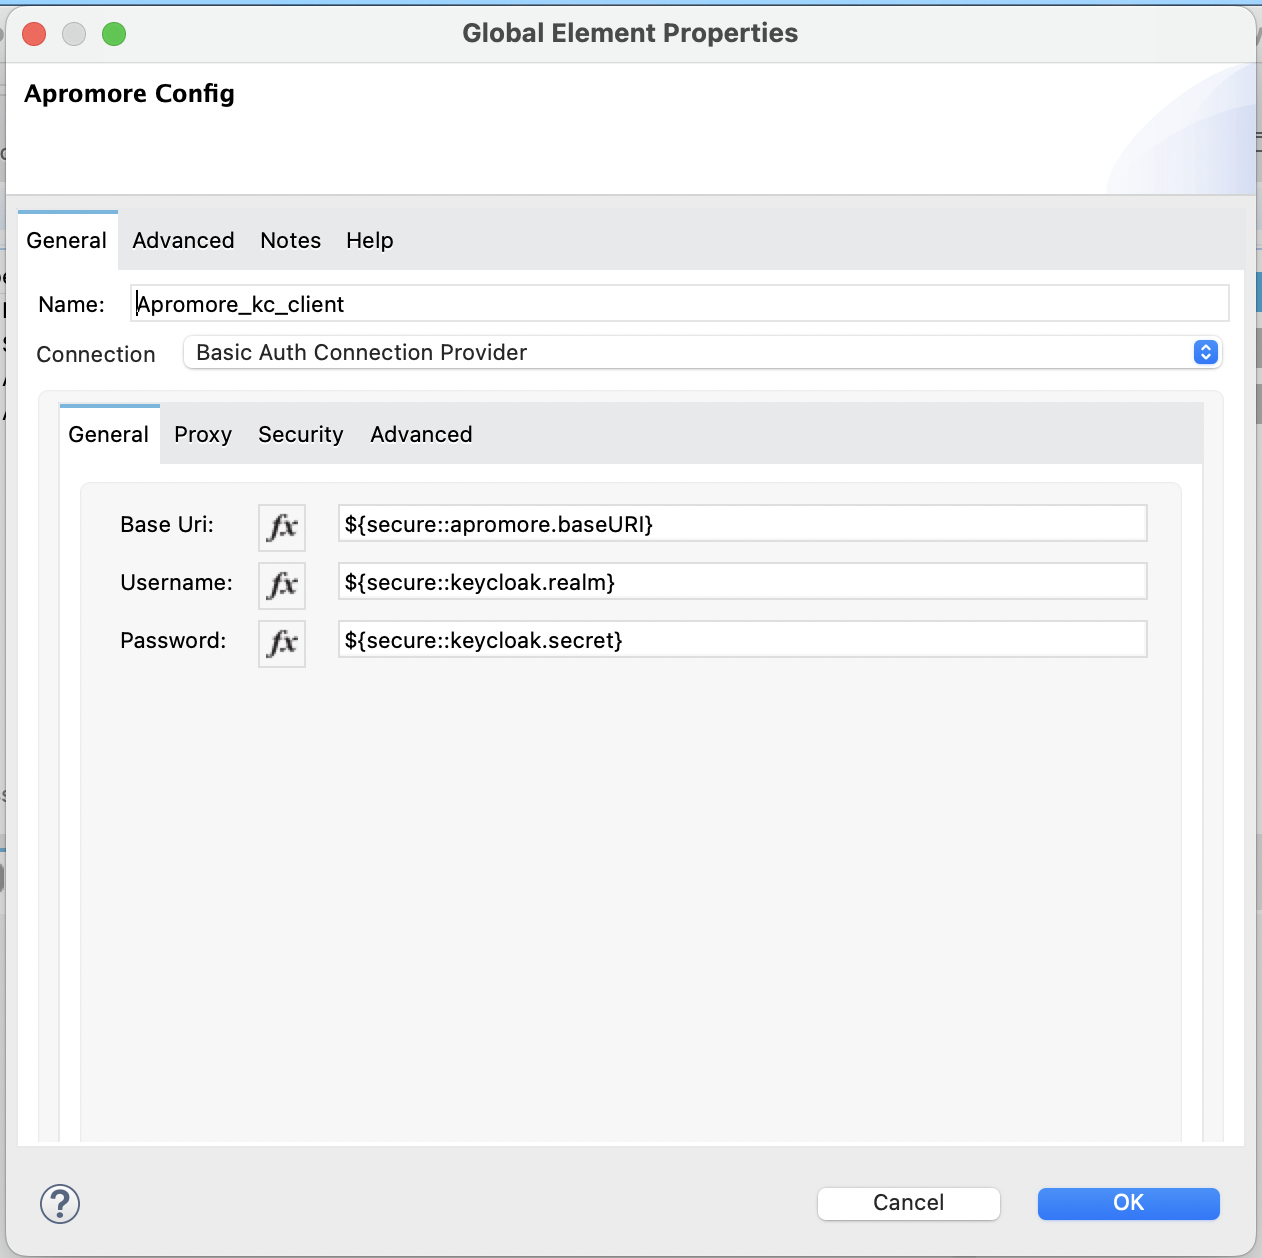Switch to the Proxy tab
Screen dimensions: 1262x1258
tap(203, 435)
